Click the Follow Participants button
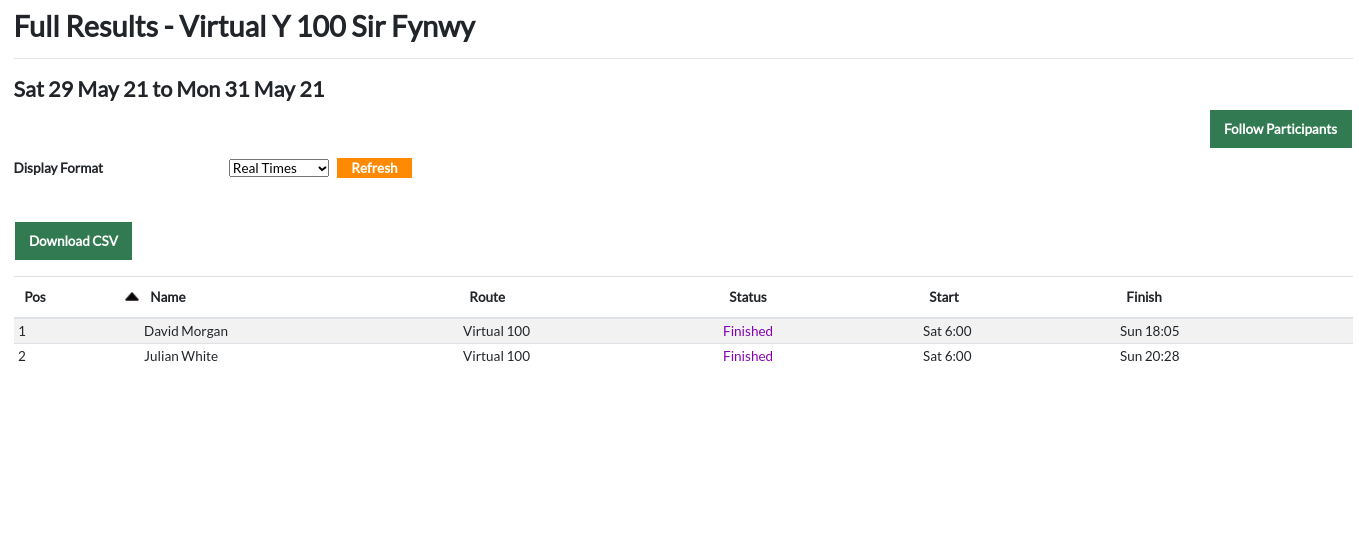1359x546 pixels. tap(1280, 129)
